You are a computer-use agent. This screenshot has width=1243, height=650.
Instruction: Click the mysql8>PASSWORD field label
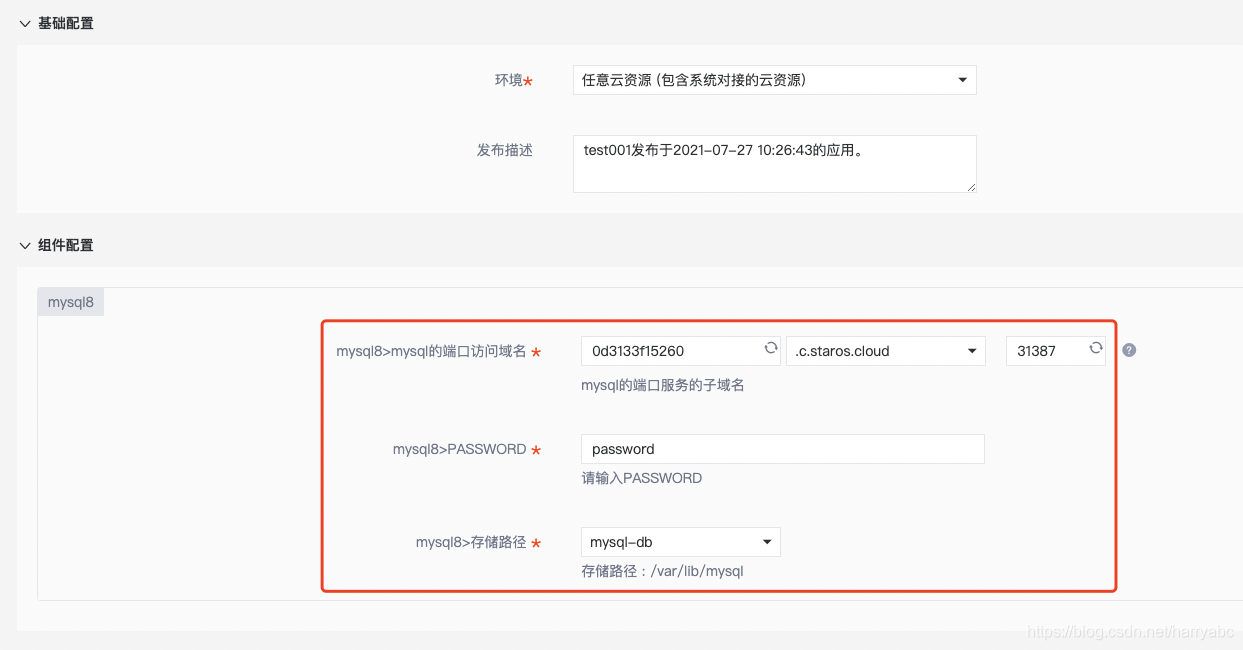[459, 448]
